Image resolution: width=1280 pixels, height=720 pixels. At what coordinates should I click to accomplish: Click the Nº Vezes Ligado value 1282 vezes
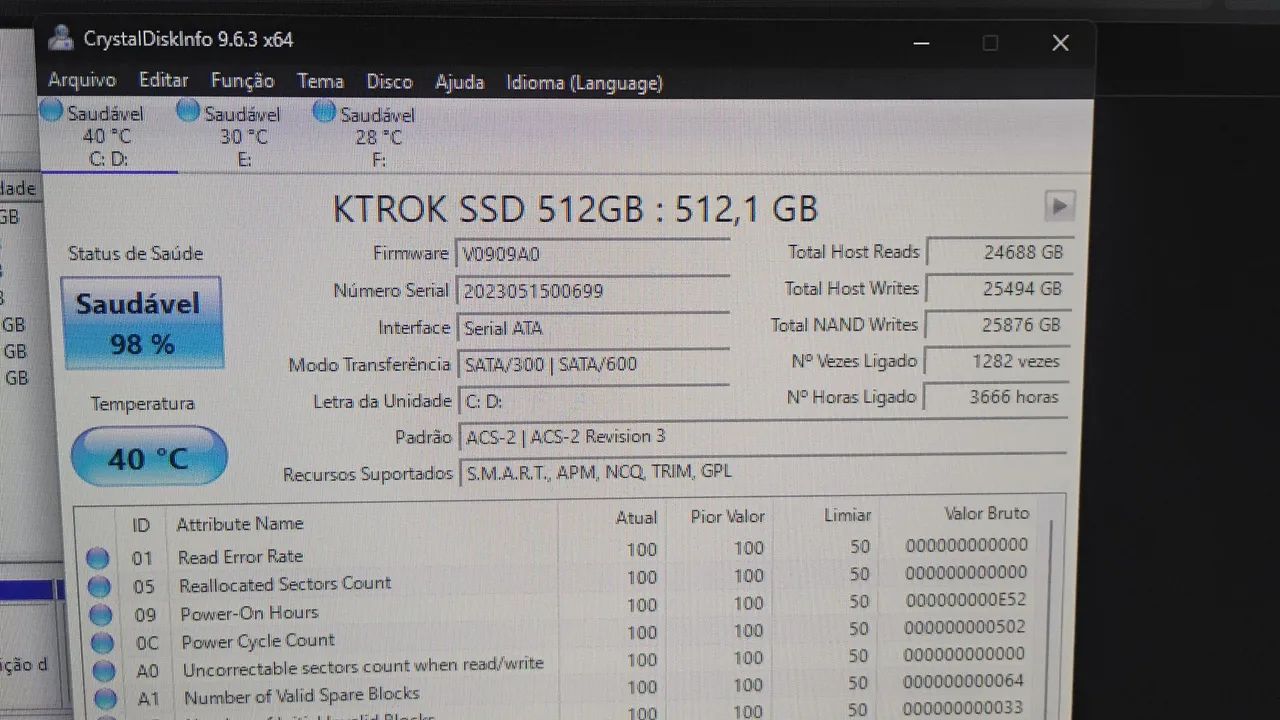(996, 361)
